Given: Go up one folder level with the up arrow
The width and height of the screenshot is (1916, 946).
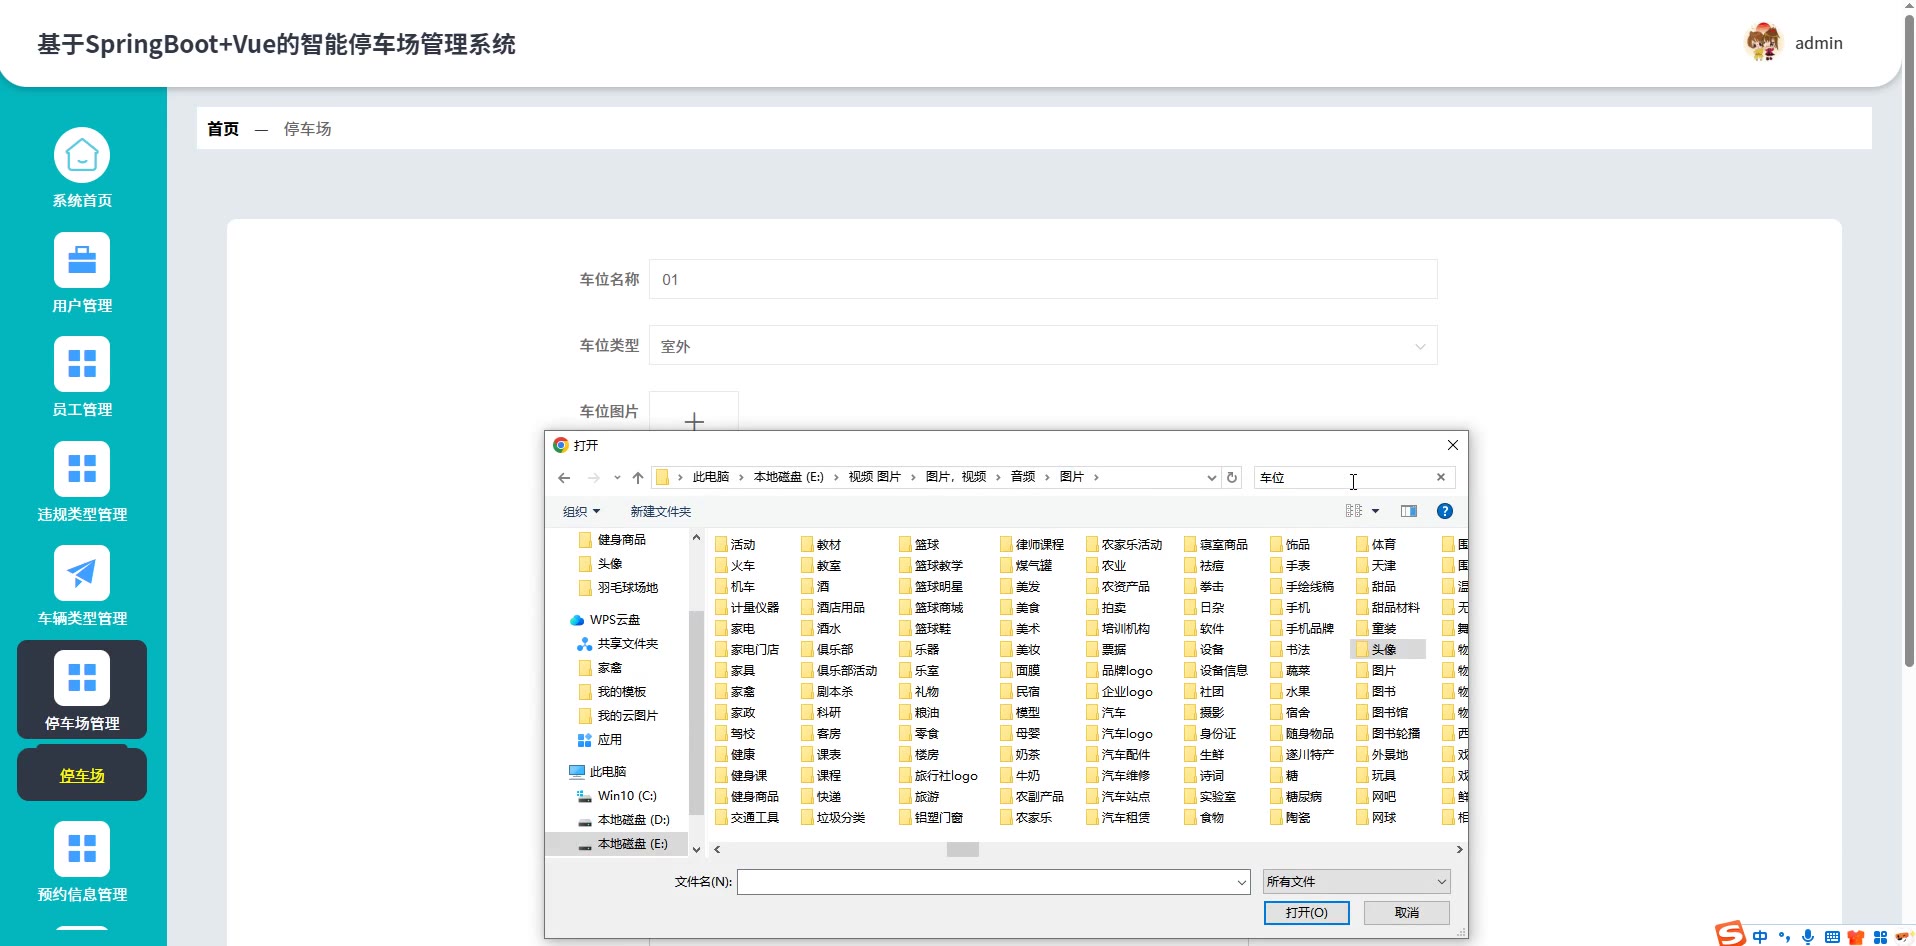Looking at the screenshot, I should pos(638,478).
